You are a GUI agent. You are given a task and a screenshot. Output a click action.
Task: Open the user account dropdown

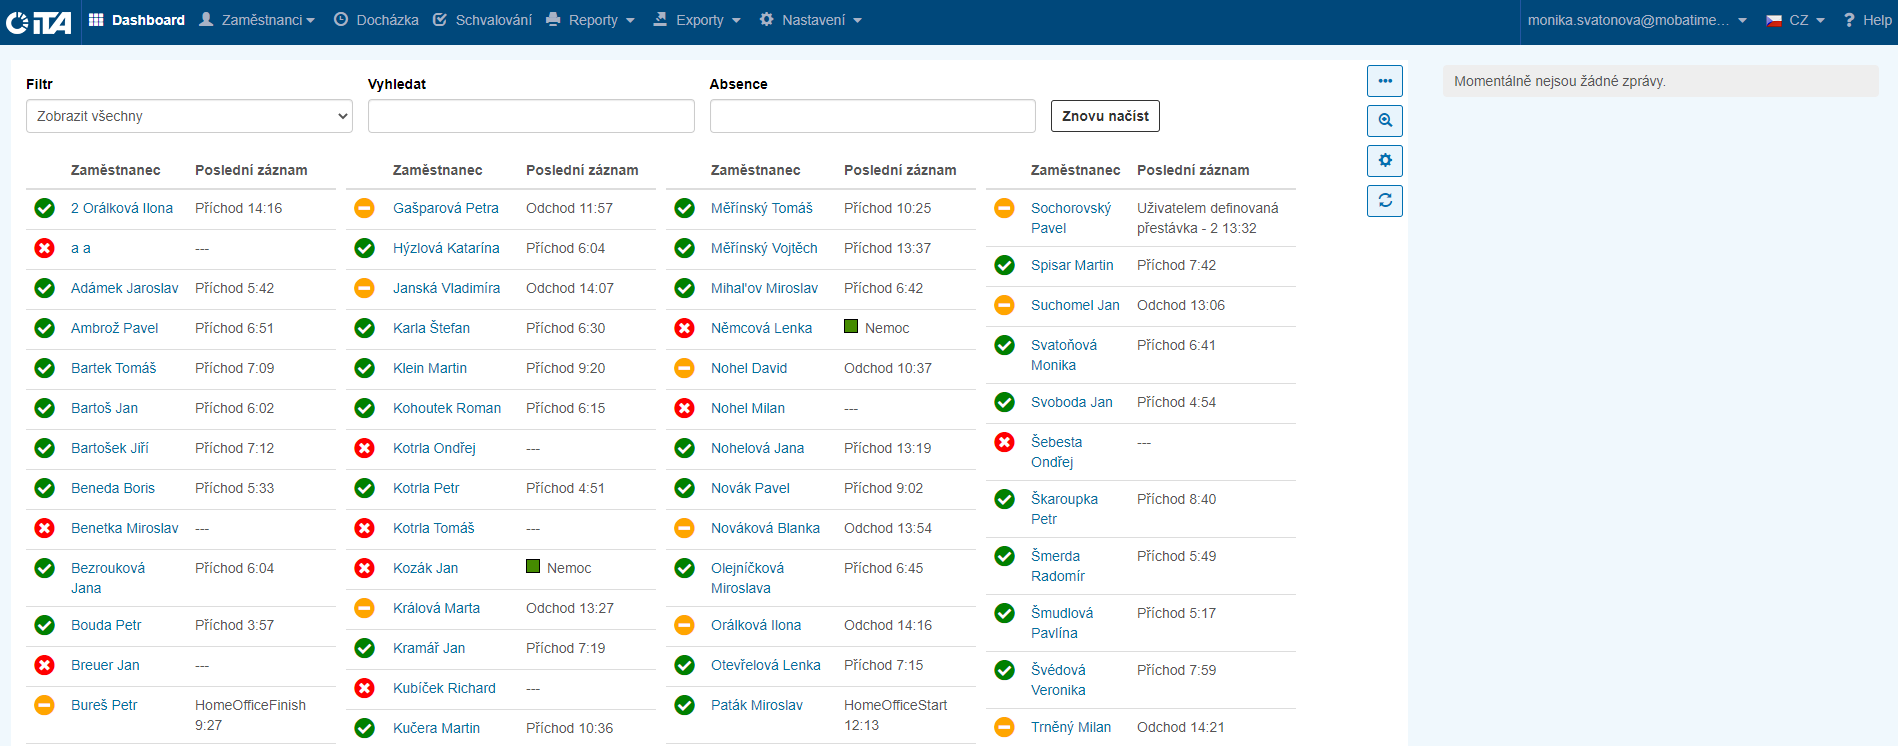(1636, 20)
